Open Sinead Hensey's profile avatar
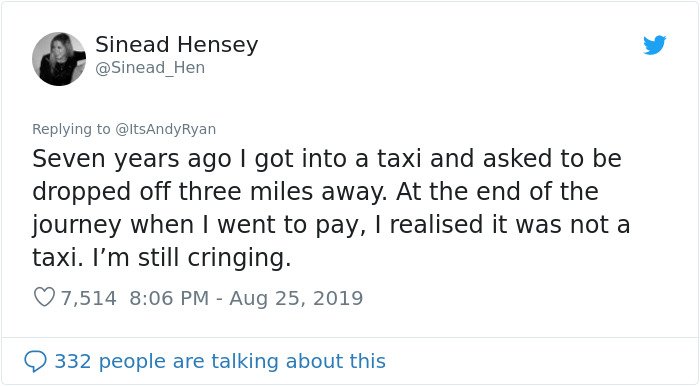Screen dimensions: 700x386 [59, 59]
